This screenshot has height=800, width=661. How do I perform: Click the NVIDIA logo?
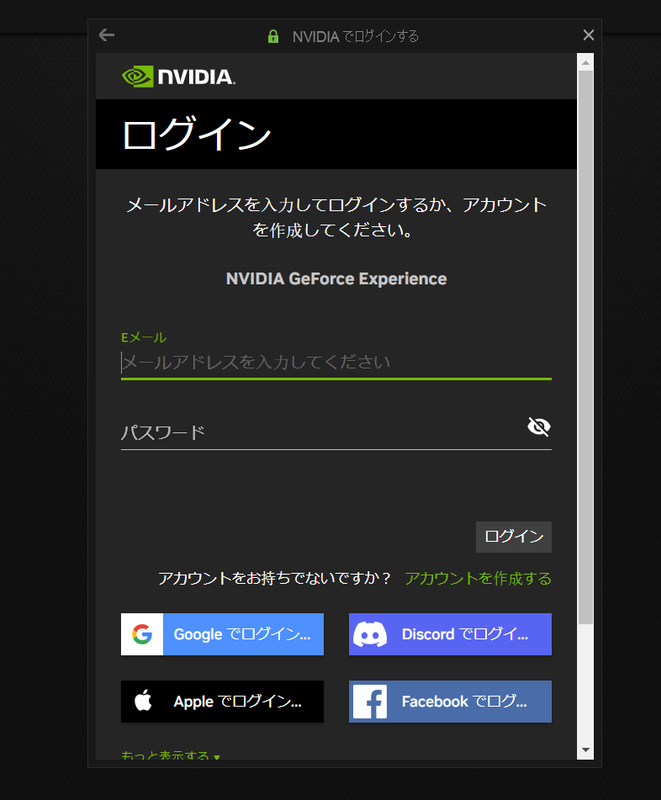[179, 77]
